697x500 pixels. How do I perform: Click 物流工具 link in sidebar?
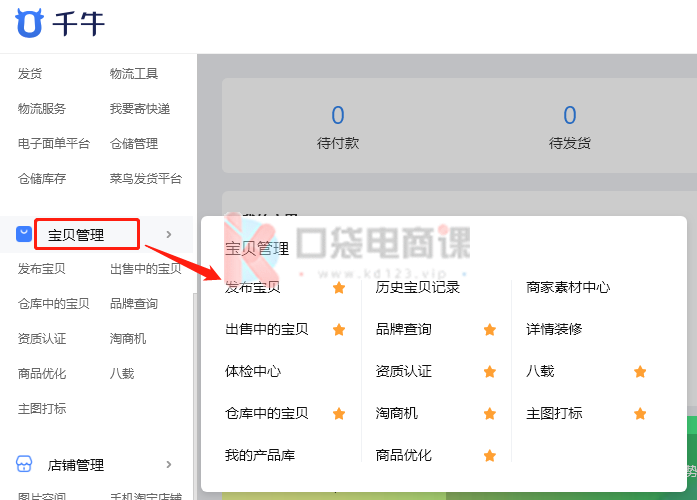[134, 73]
